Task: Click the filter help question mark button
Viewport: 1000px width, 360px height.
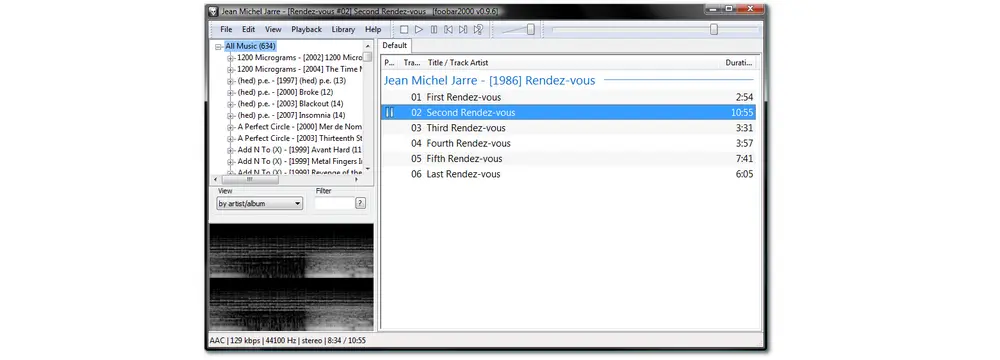Action: 360,203
